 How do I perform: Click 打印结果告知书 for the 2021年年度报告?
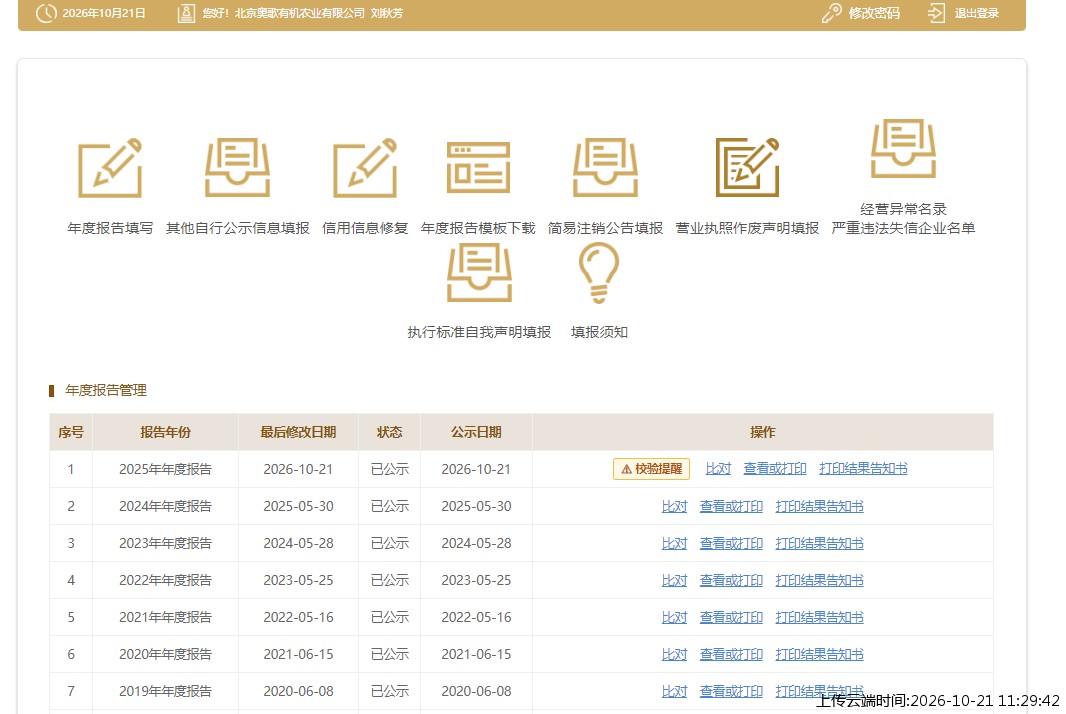tap(819, 617)
